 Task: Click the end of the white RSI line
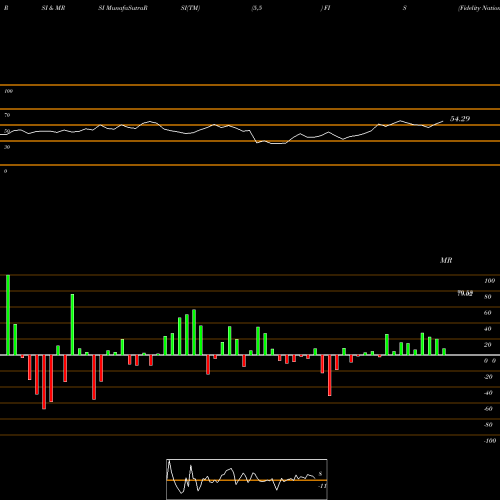[x=443, y=121]
